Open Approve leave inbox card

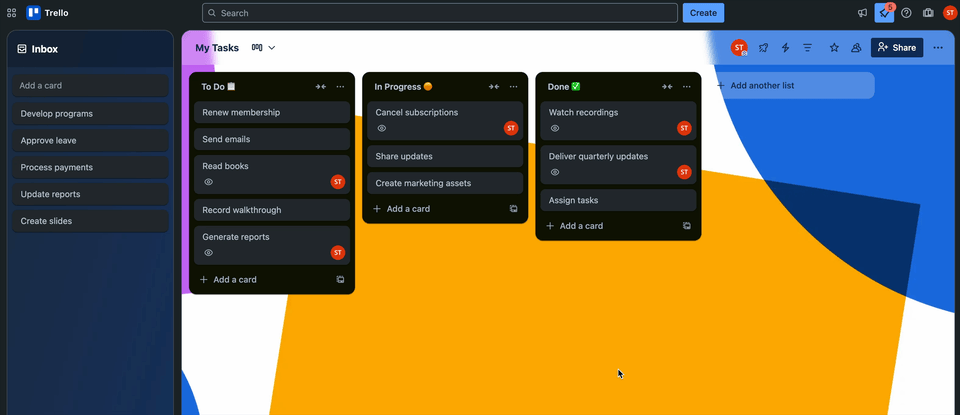pos(90,141)
